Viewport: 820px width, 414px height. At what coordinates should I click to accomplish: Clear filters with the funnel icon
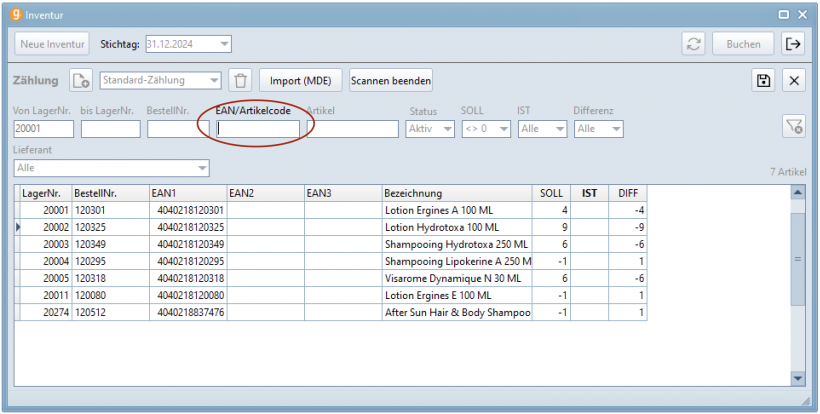point(794,126)
